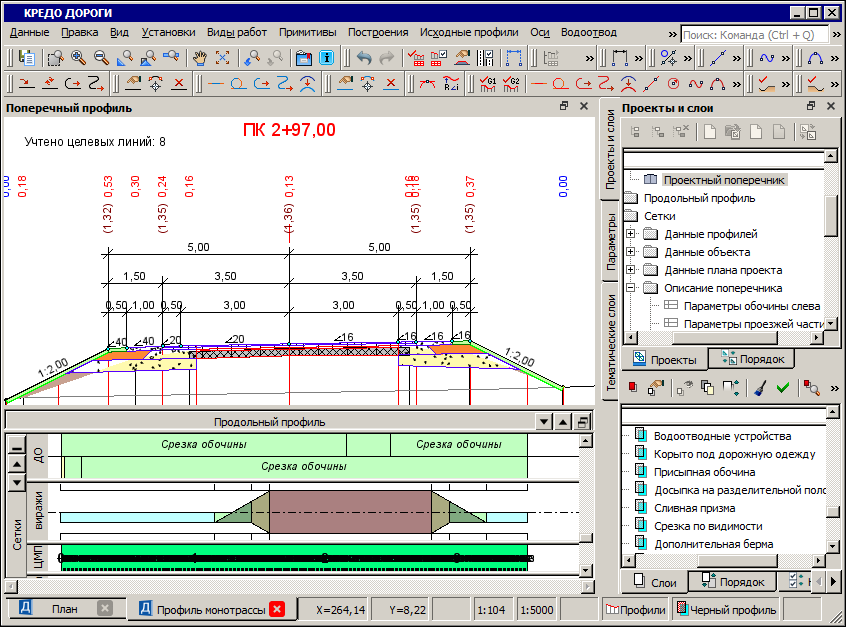Click the blue wave spline tool
The height and width of the screenshot is (627, 846).
pyautogui.click(x=767, y=58)
